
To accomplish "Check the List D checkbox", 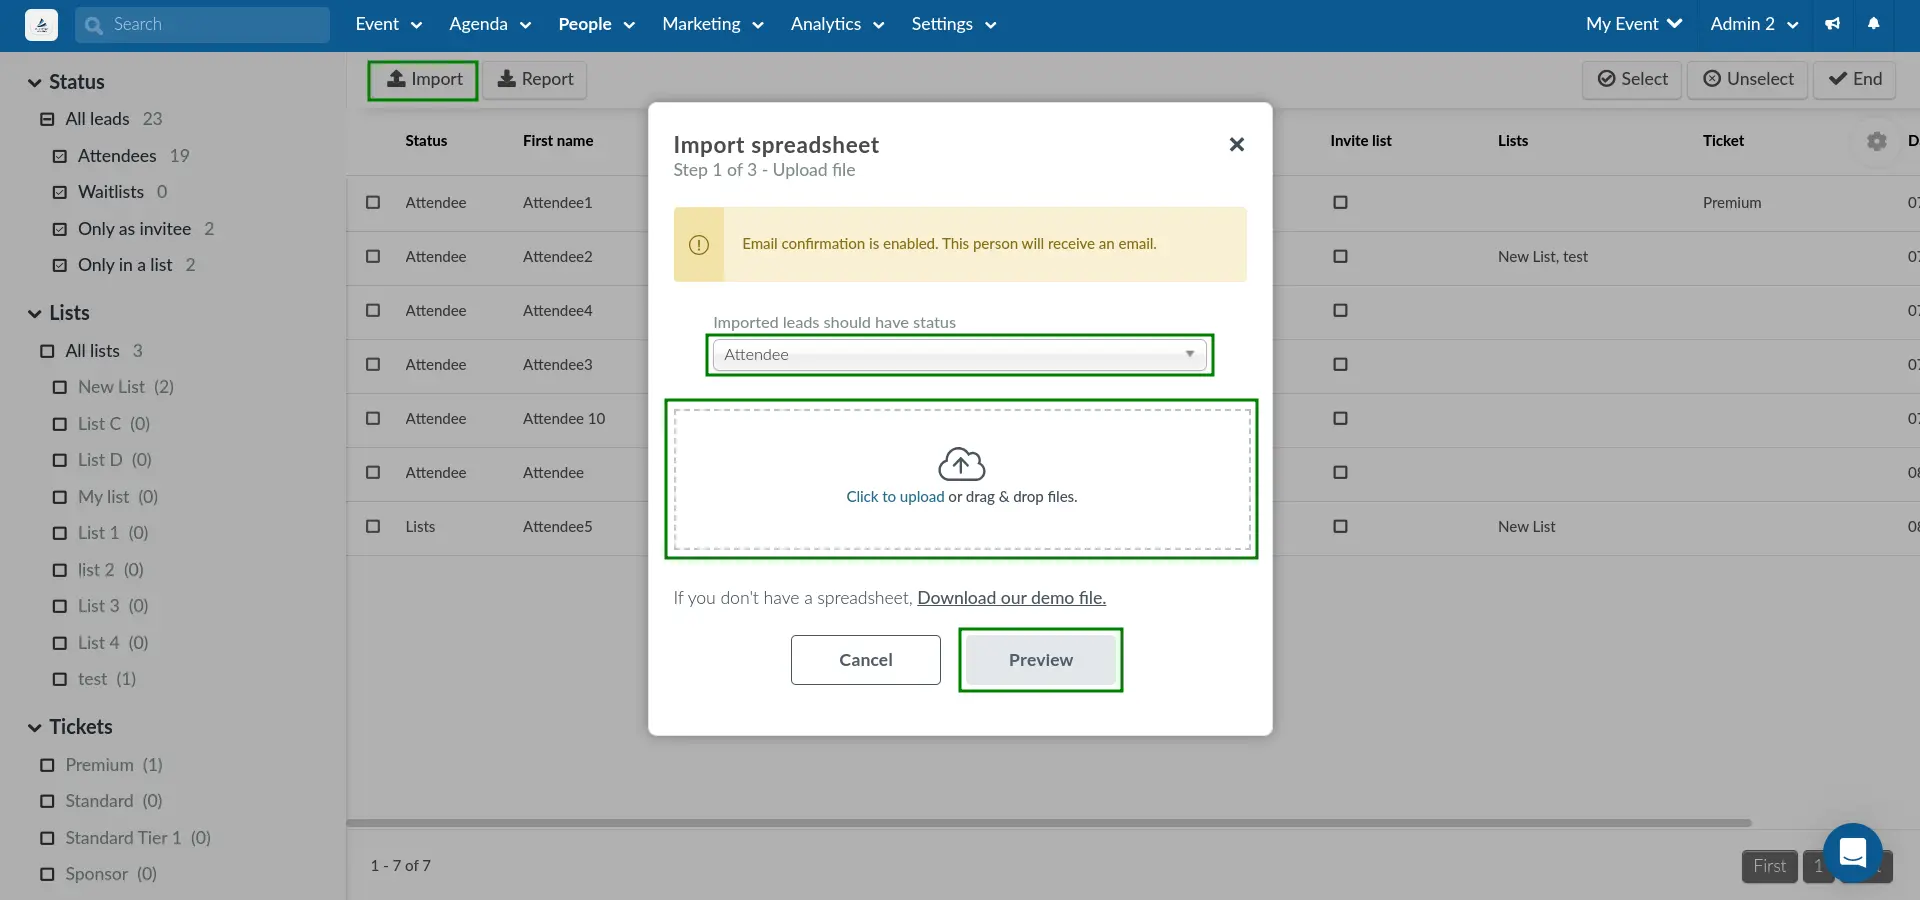I will 60,460.
